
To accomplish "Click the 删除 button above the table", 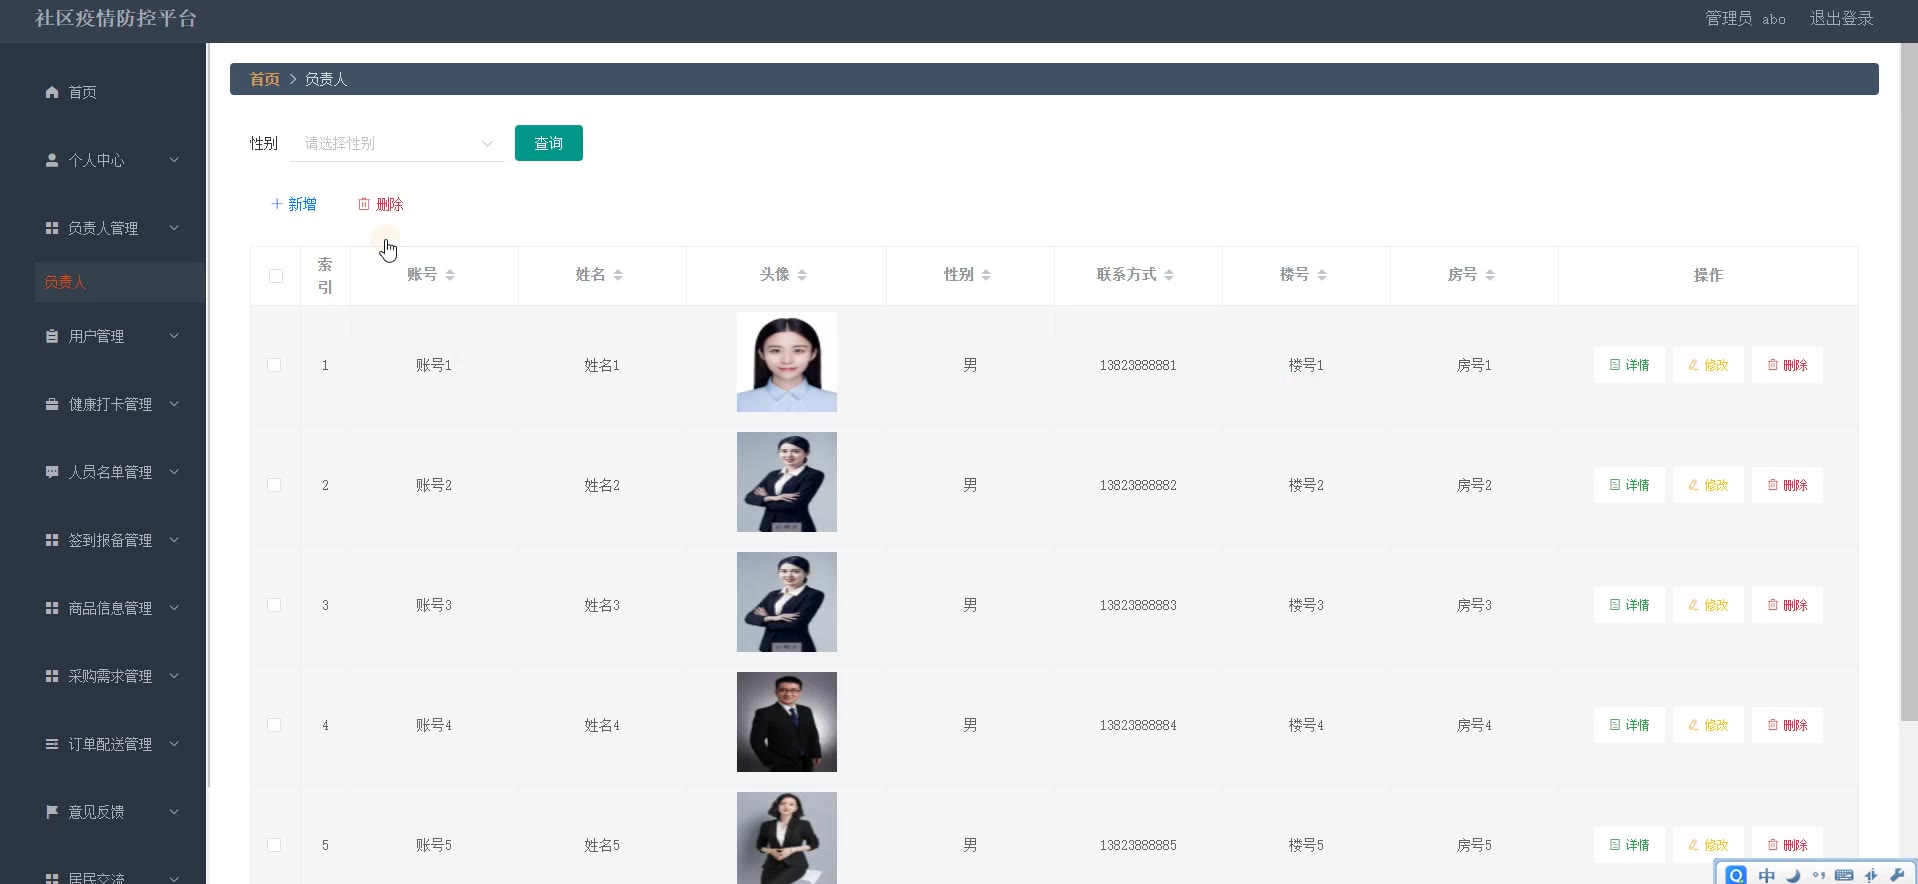I will click(381, 204).
